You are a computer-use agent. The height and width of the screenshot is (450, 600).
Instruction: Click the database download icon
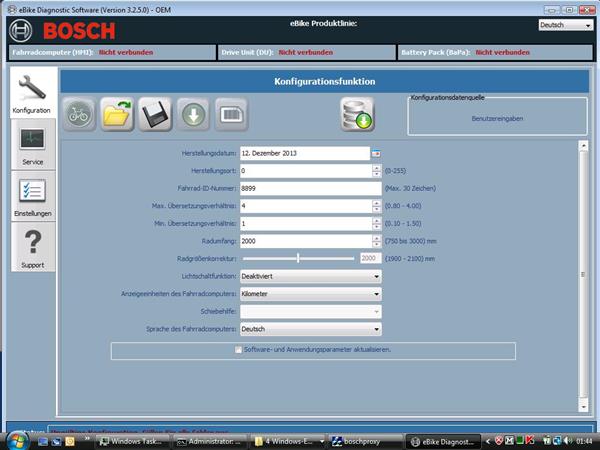[x=357, y=114]
